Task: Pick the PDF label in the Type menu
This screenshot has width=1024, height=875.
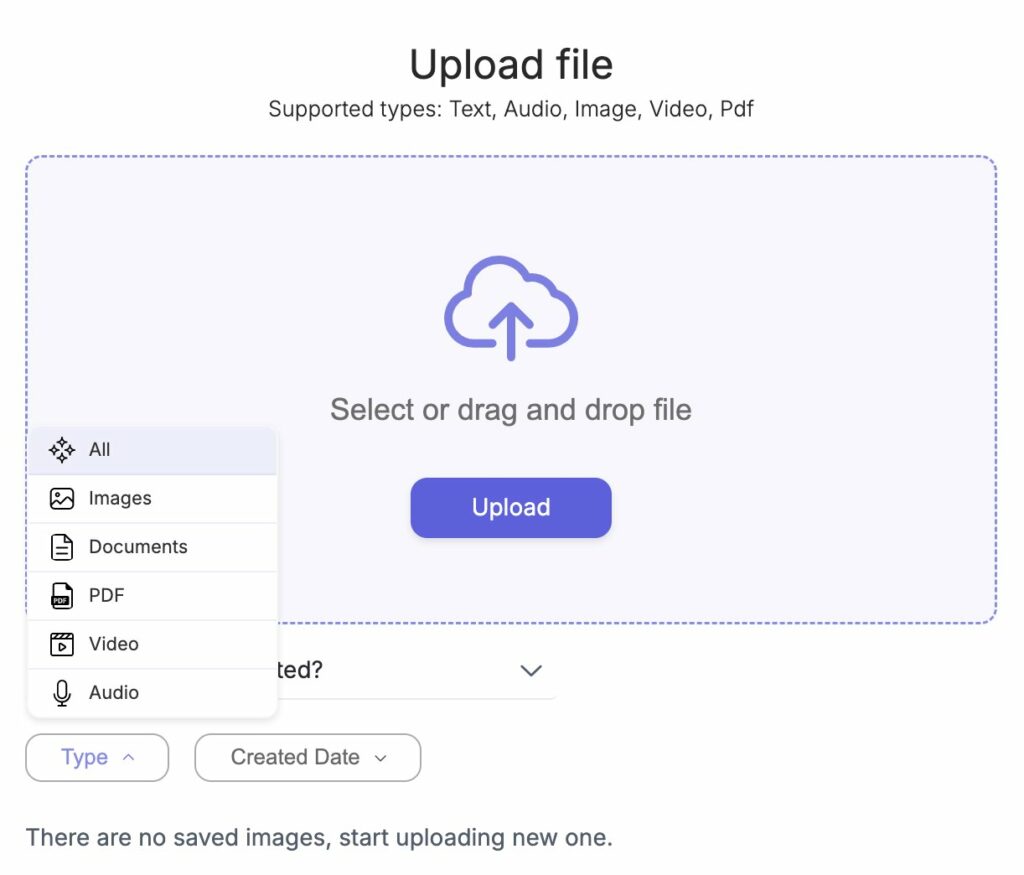Action: tap(107, 596)
